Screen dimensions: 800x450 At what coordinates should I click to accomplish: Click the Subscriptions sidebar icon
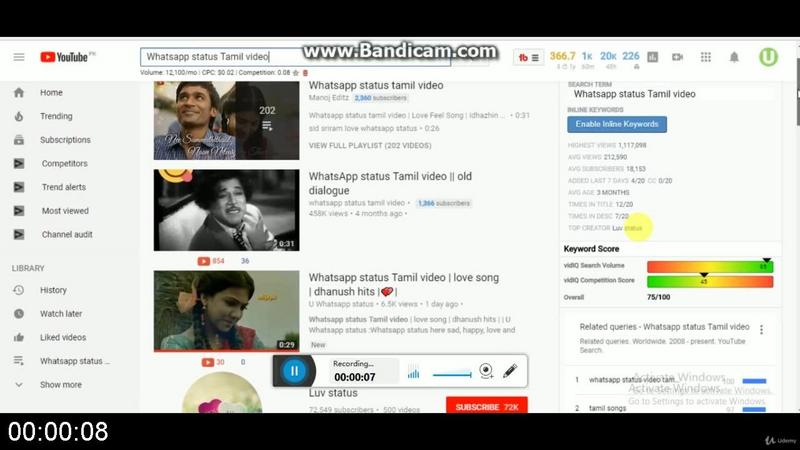tap(19, 140)
